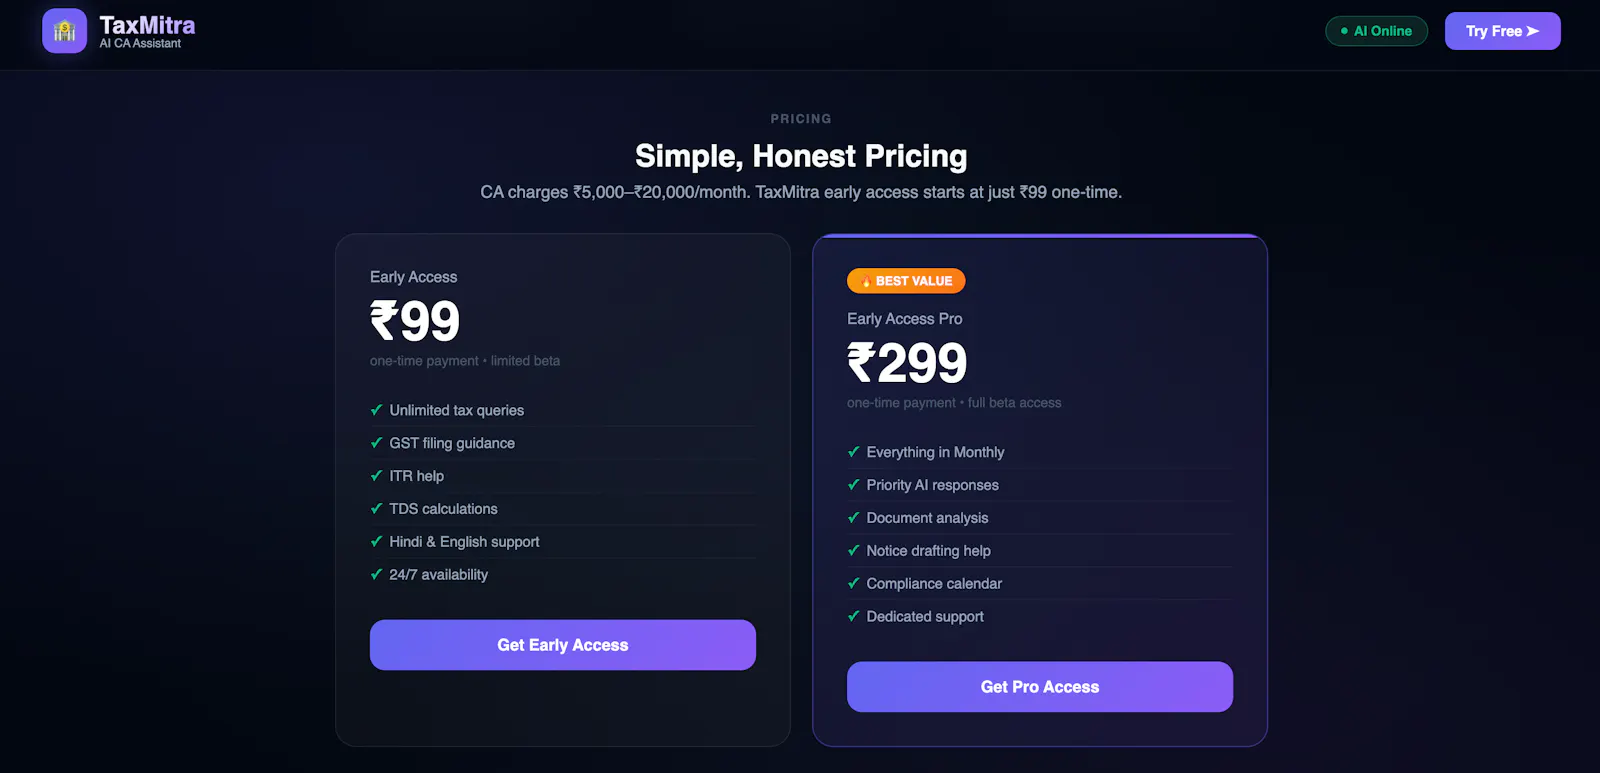This screenshot has width=1600, height=773.
Task: Click the AI Online status pill
Action: [x=1377, y=31]
